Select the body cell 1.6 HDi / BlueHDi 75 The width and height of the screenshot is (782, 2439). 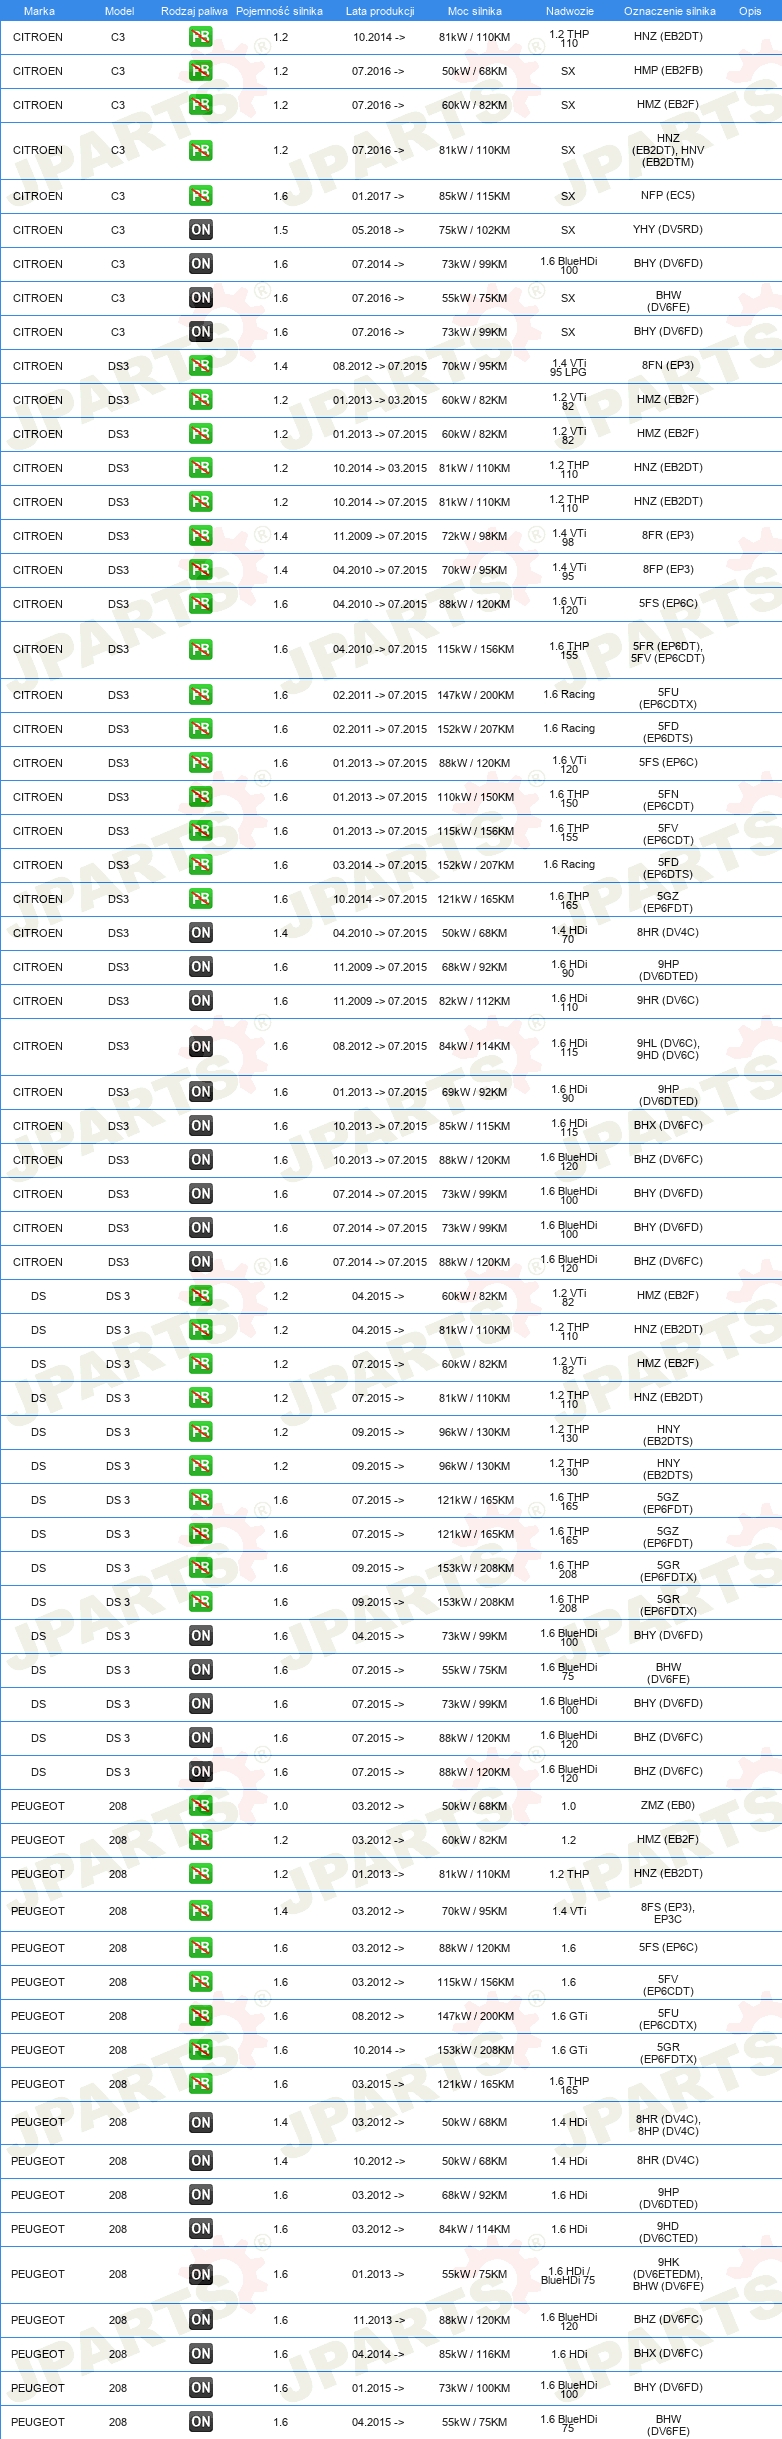coord(568,2275)
